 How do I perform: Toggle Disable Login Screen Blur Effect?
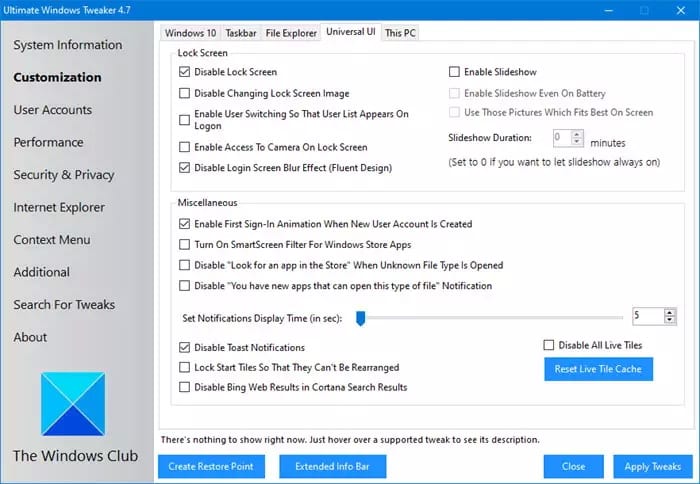tap(184, 168)
